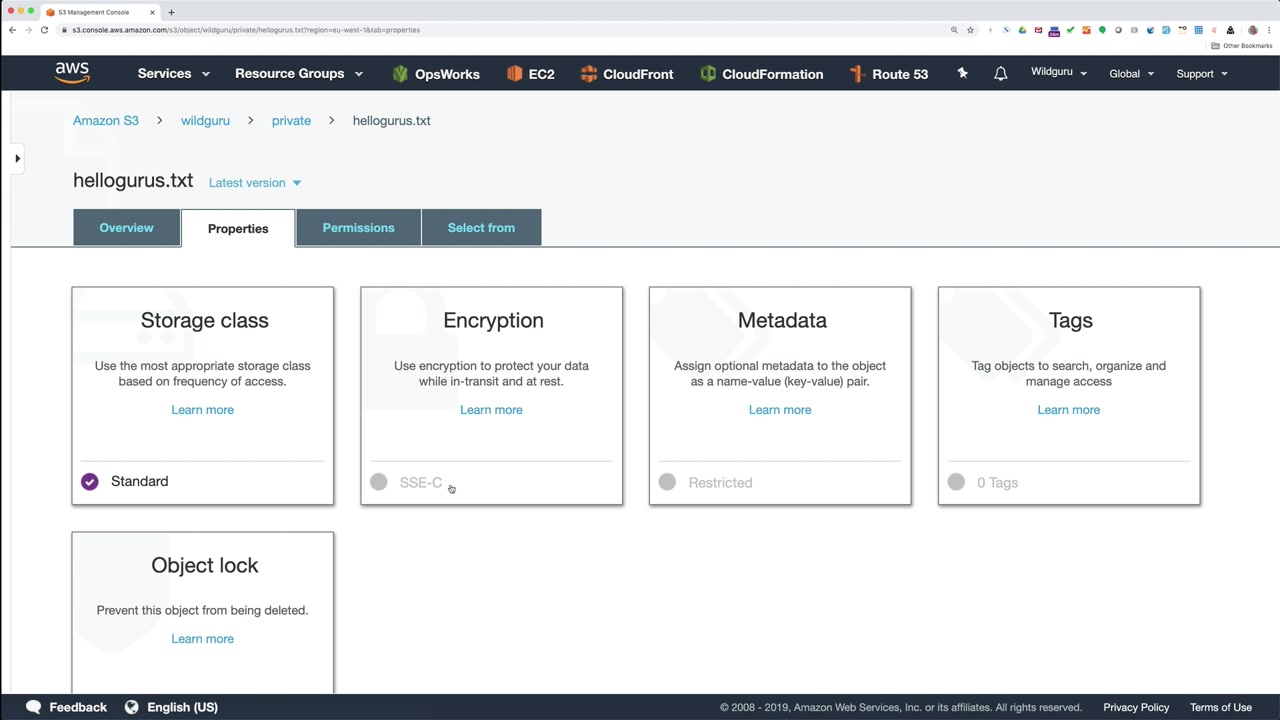Click the browser forward arrow
This screenshot has width=1280, height=720.
click(x=28, y=30)
